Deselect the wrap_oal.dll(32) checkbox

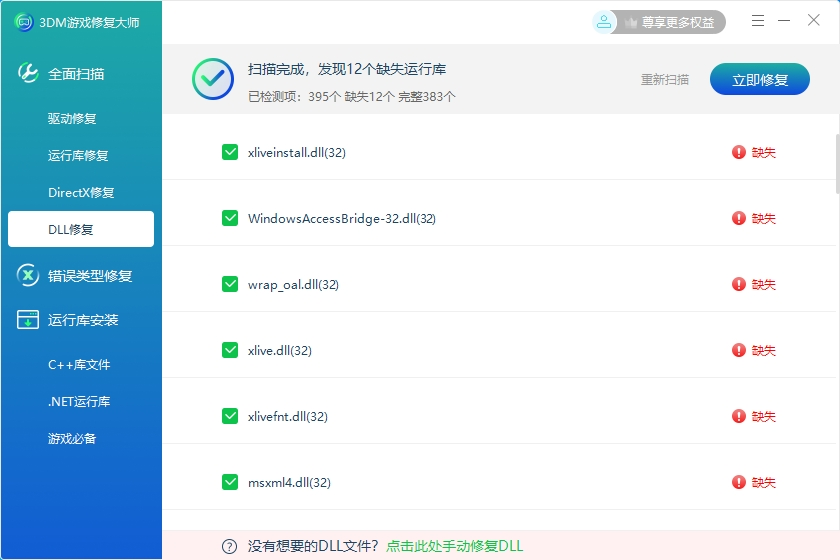(x=230, y=284)
